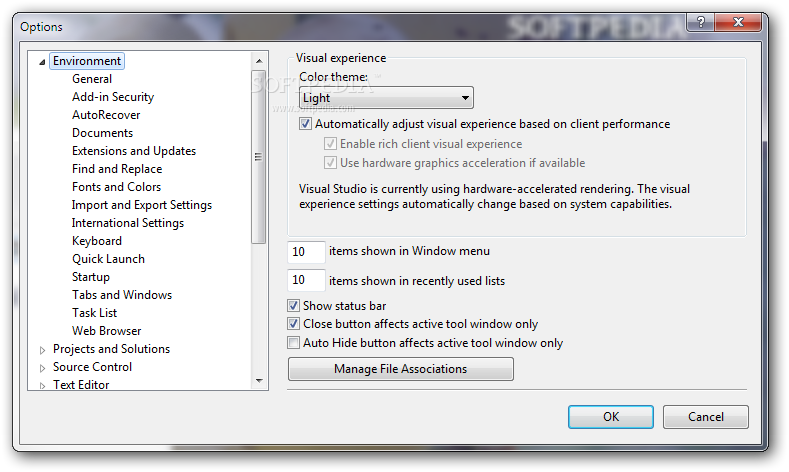This screenshot has width=789, height=472.
Task: Close the Options dialog window
Action: click(x=738, y=22)
